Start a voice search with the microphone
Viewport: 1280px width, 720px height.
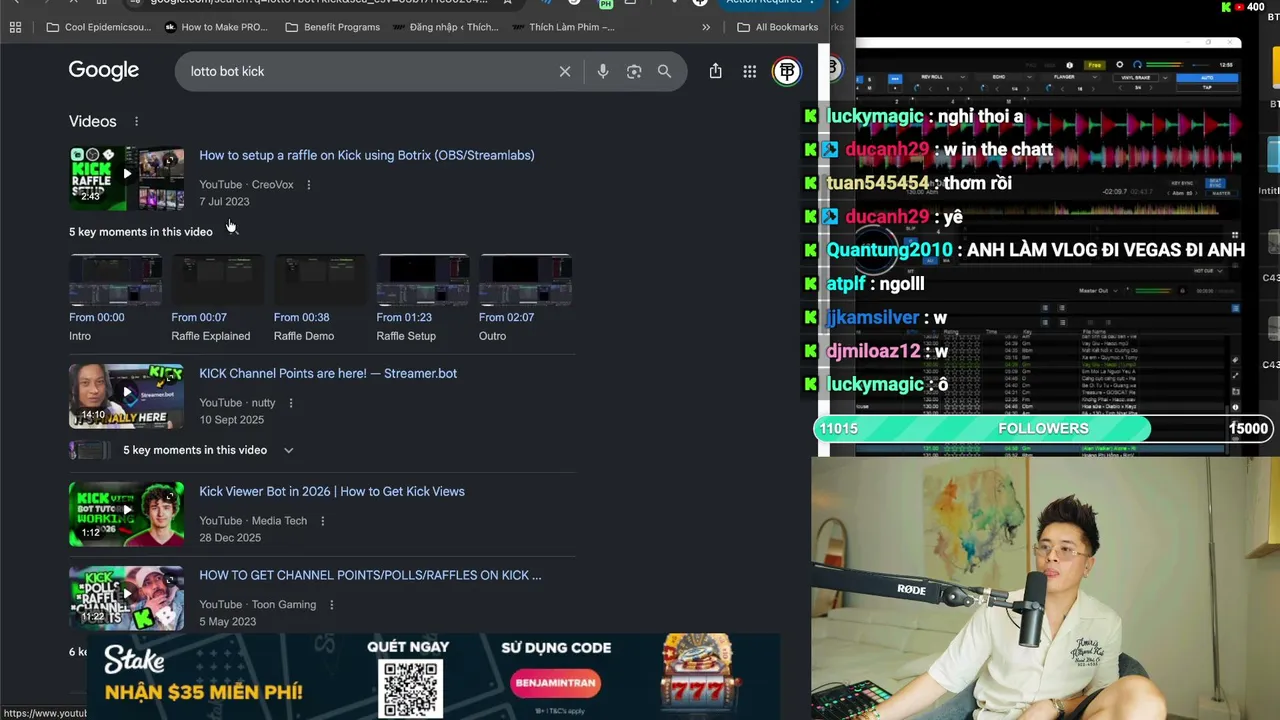click(602, 71)
